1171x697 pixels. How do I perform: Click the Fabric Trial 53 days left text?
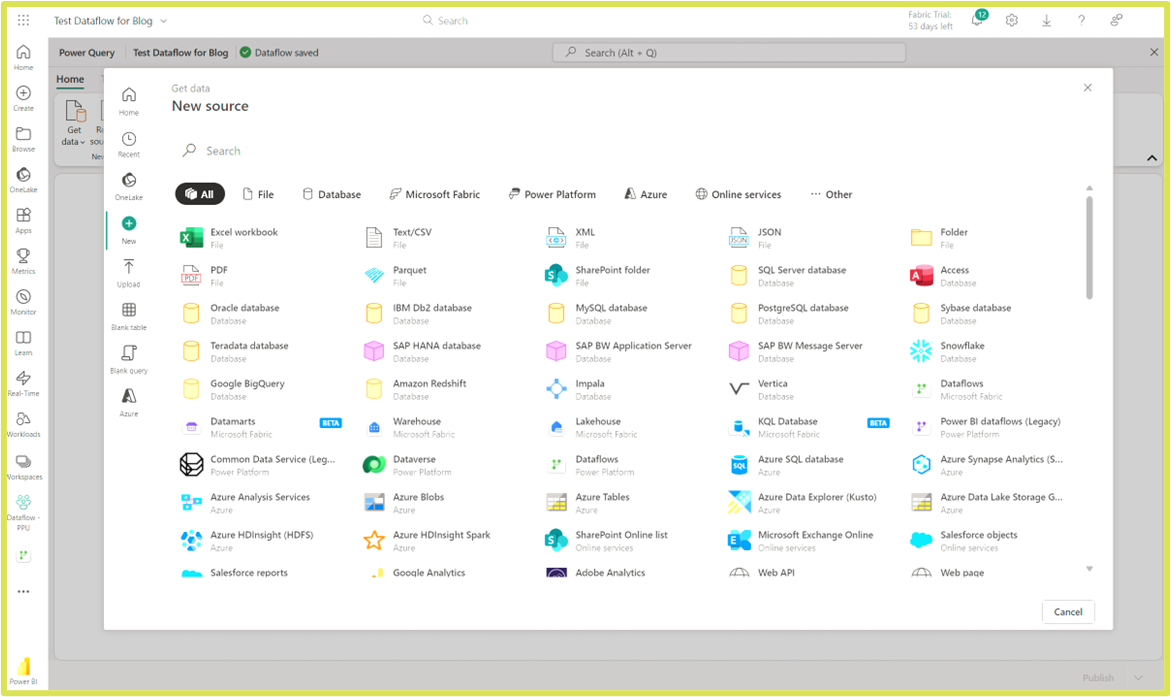tap(930, 20)
